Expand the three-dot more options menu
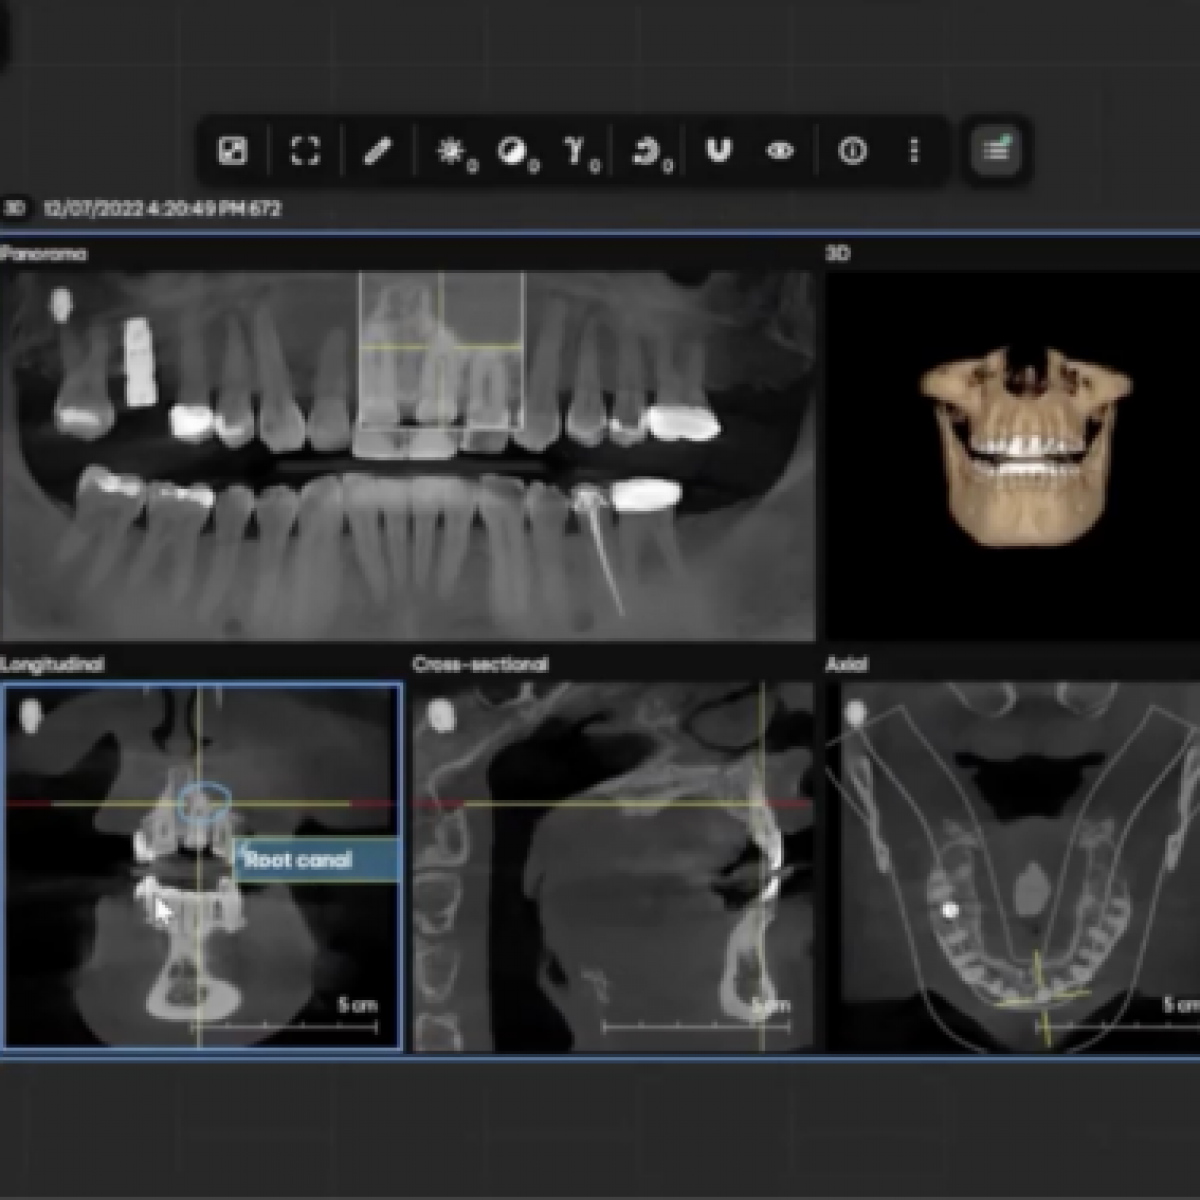Screen dimensions: 1200x1200 click(914, 151)
